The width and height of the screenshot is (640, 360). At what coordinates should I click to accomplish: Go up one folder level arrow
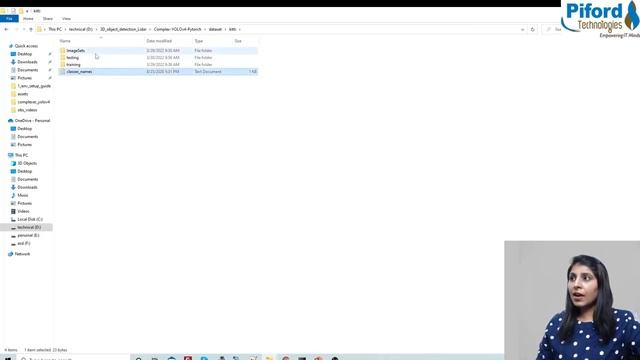click(x=31, y=29)
